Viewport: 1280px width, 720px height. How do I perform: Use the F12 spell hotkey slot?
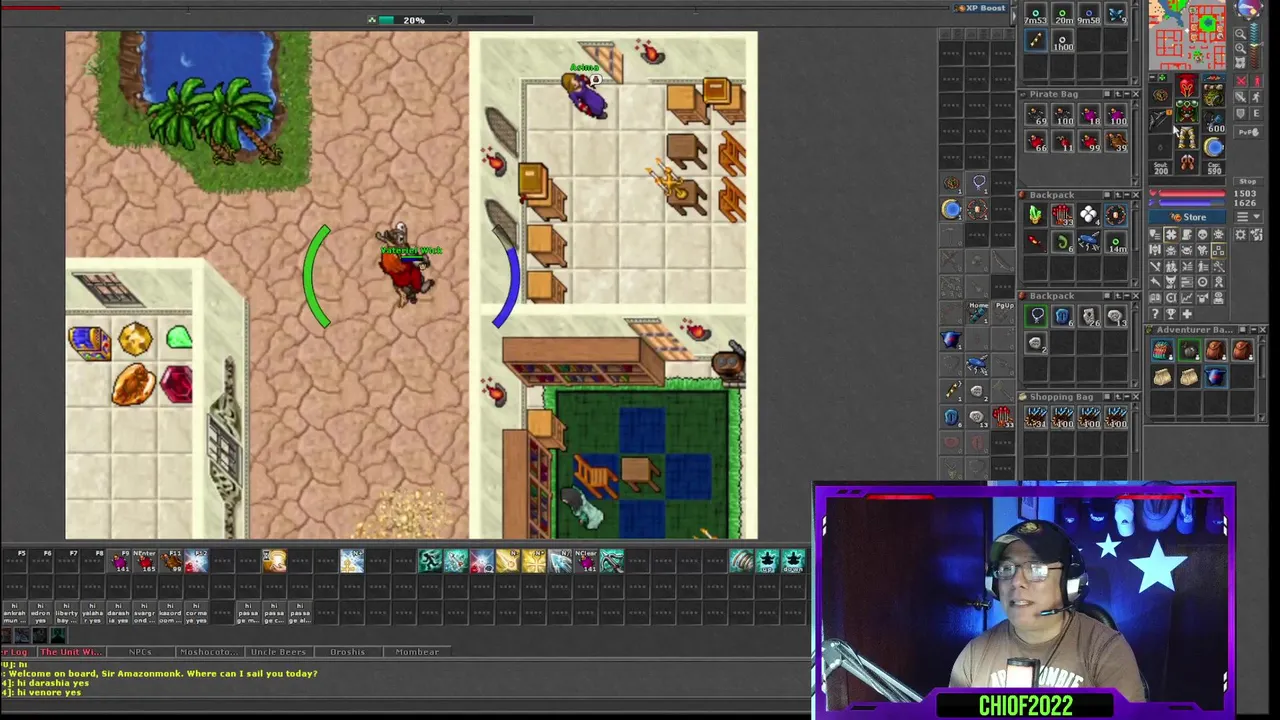pos(196,561)
